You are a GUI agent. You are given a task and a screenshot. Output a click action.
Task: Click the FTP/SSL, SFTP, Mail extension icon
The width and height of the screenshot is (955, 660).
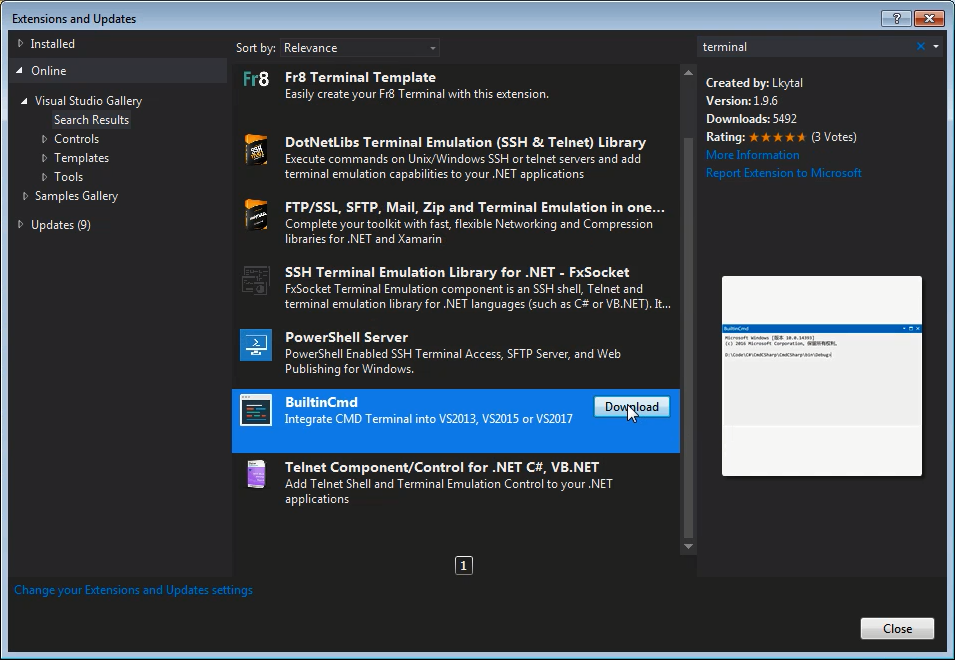256,215
